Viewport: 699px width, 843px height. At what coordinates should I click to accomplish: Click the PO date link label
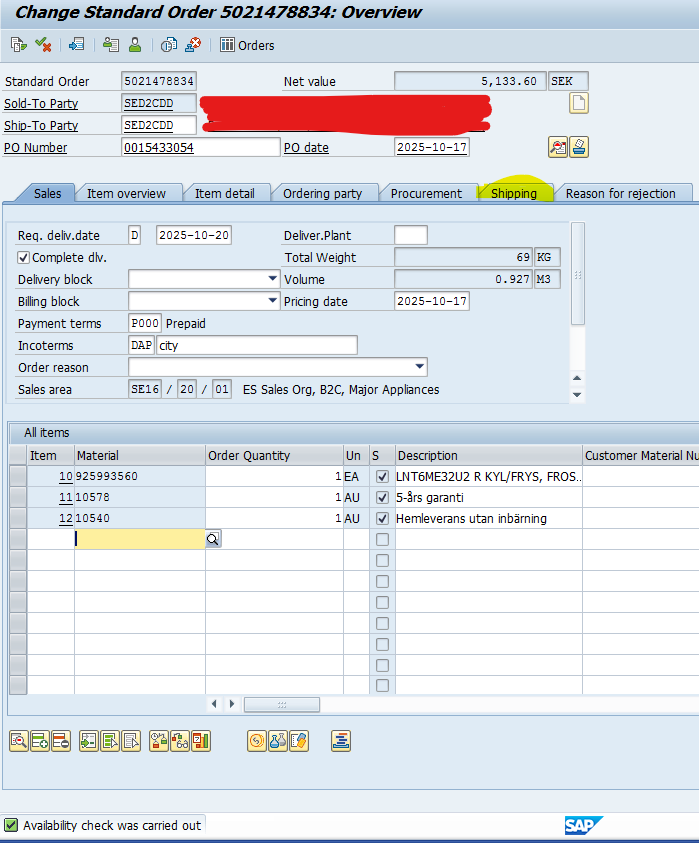point(306,148)
